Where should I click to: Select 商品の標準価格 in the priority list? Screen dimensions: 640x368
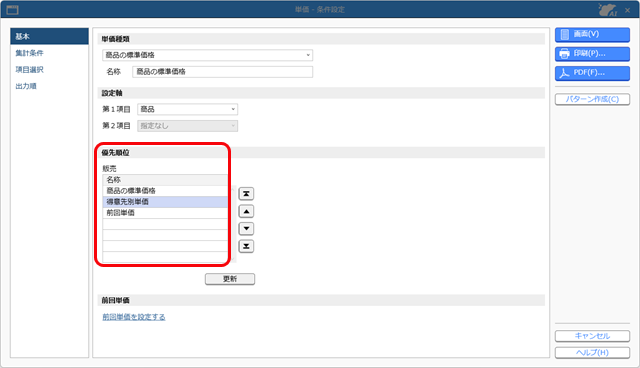pyautogui.click(x=165, y=191)
